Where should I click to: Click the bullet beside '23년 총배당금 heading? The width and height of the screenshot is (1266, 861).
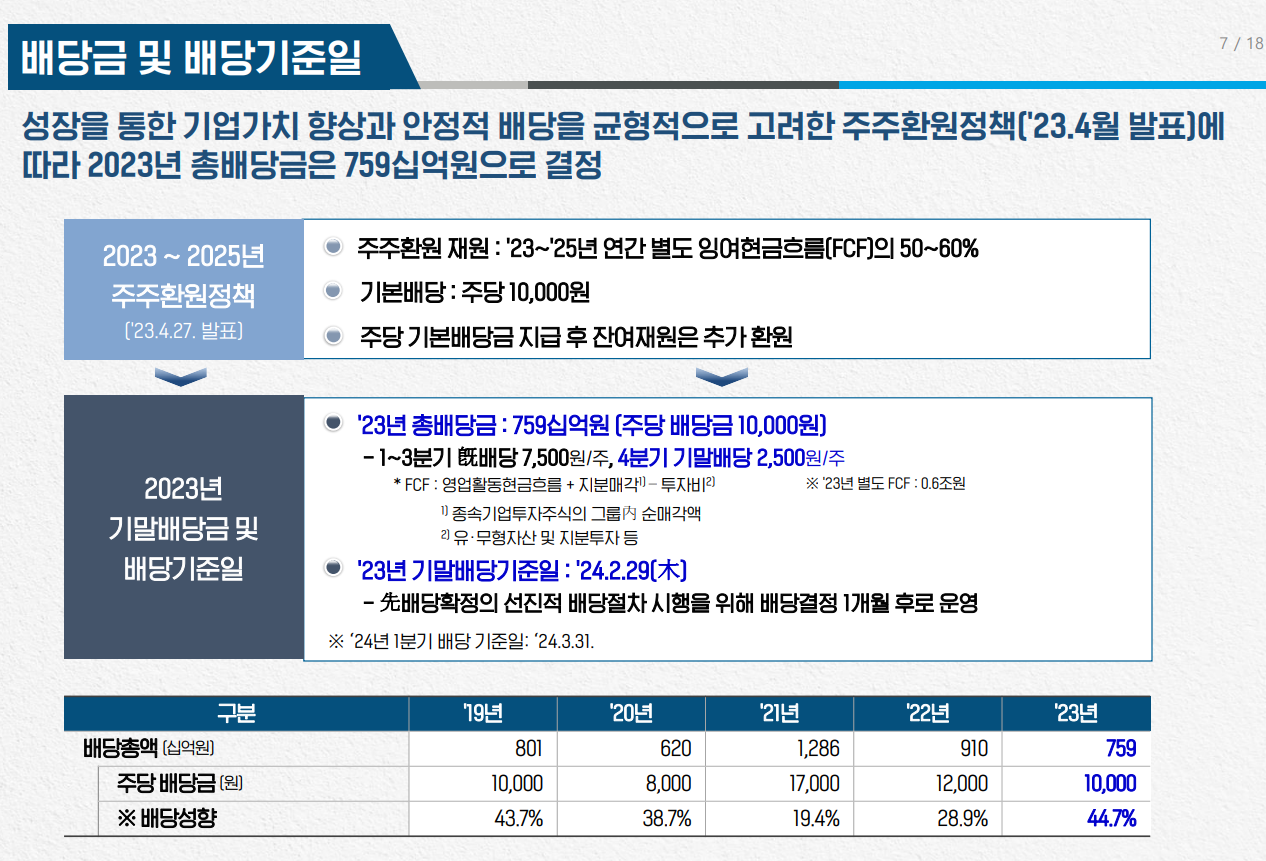[334, 425]
